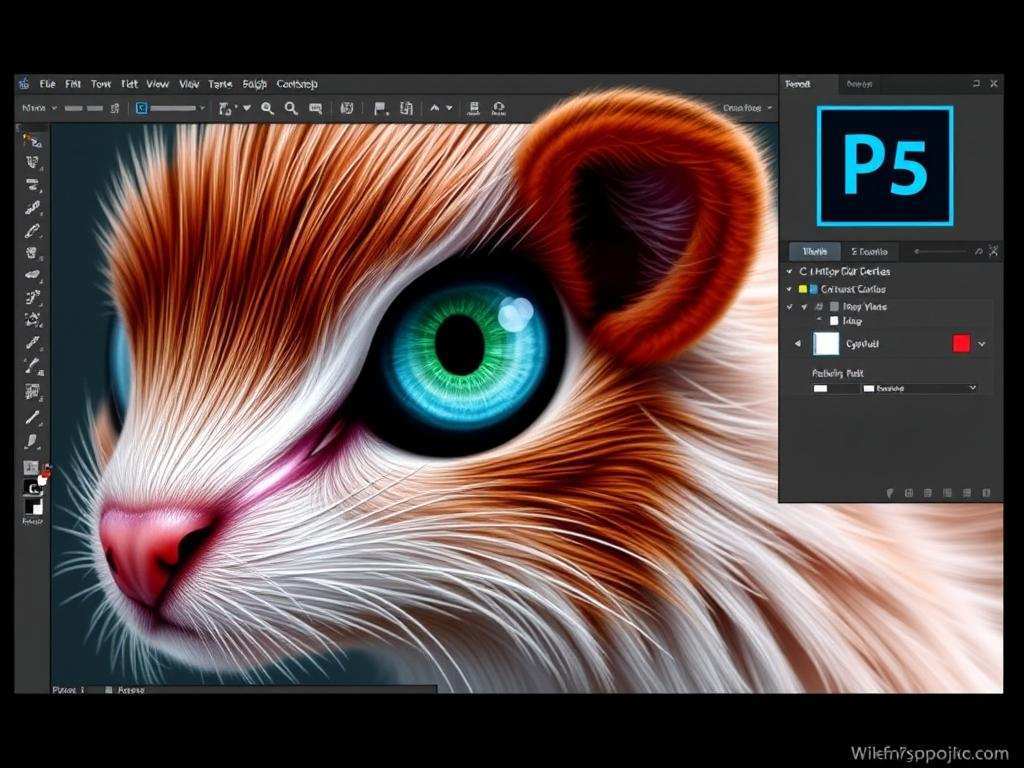This screenshot has width=1024, height=768.
Task: Click the plain magnifier zoom icon
Action: click(291, 108)
